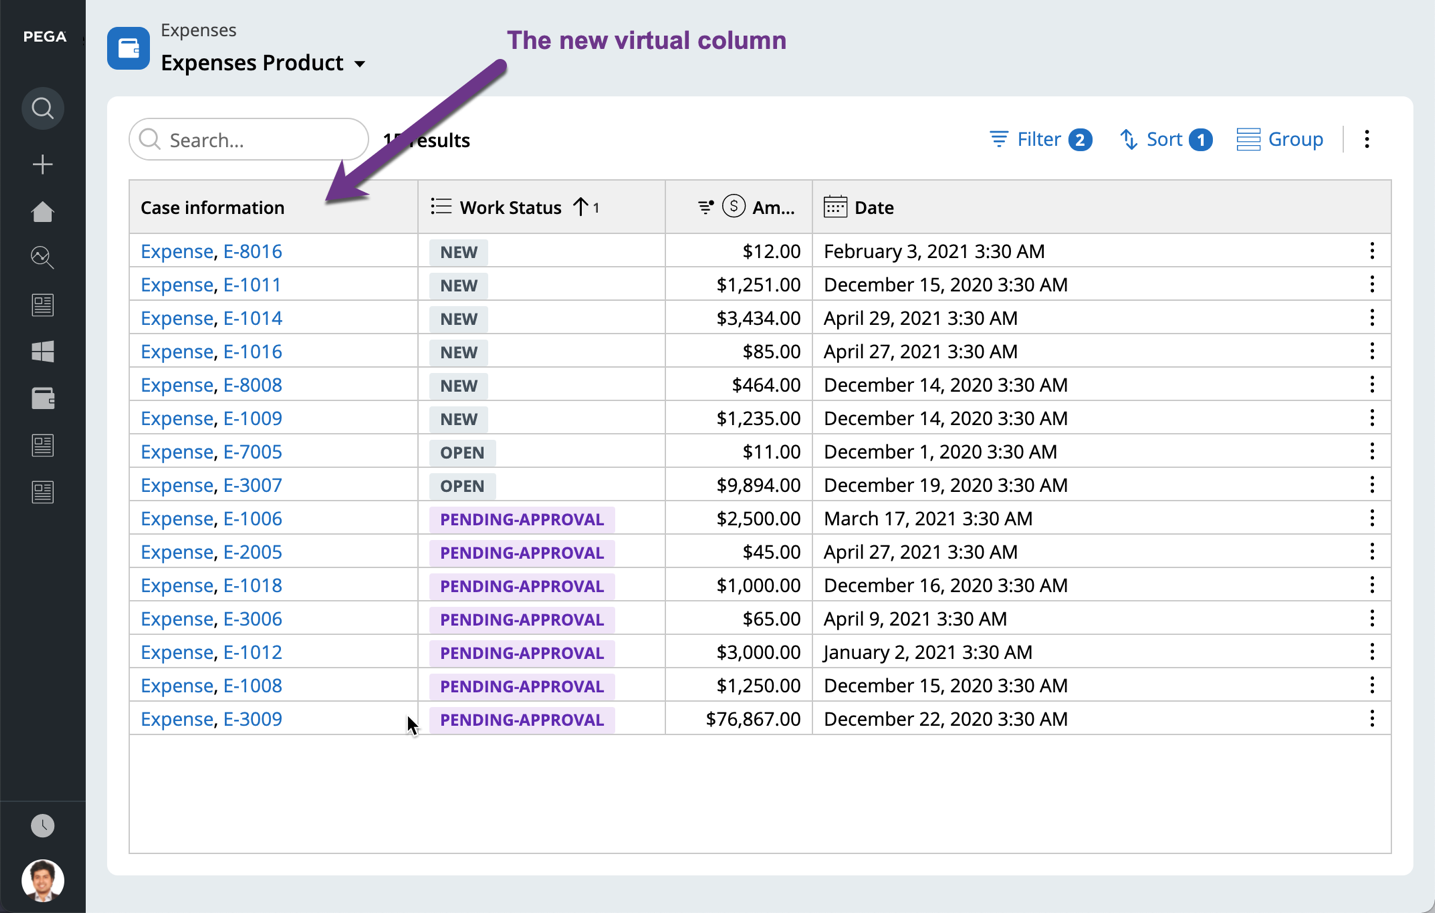Image resolution: width=1435 pixels, height=913 pixels.
Task: Click the calendar icon in Date header
Action: click(835, 207)
